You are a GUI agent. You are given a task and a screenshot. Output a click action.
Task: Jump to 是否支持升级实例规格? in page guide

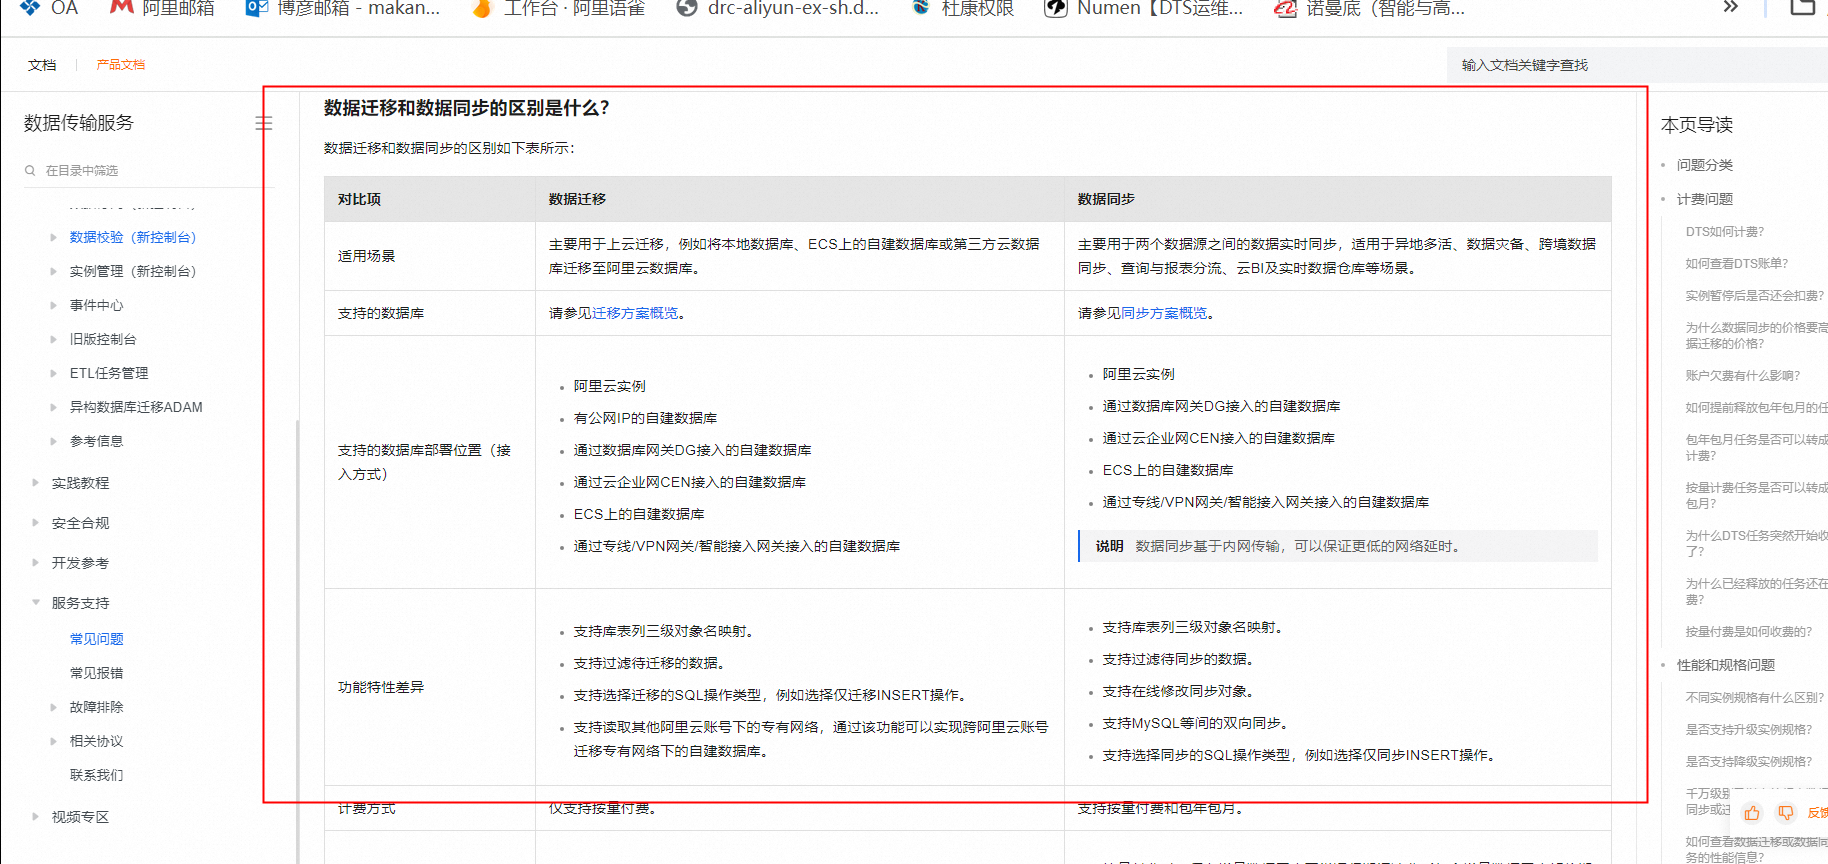pos(1749,729)
